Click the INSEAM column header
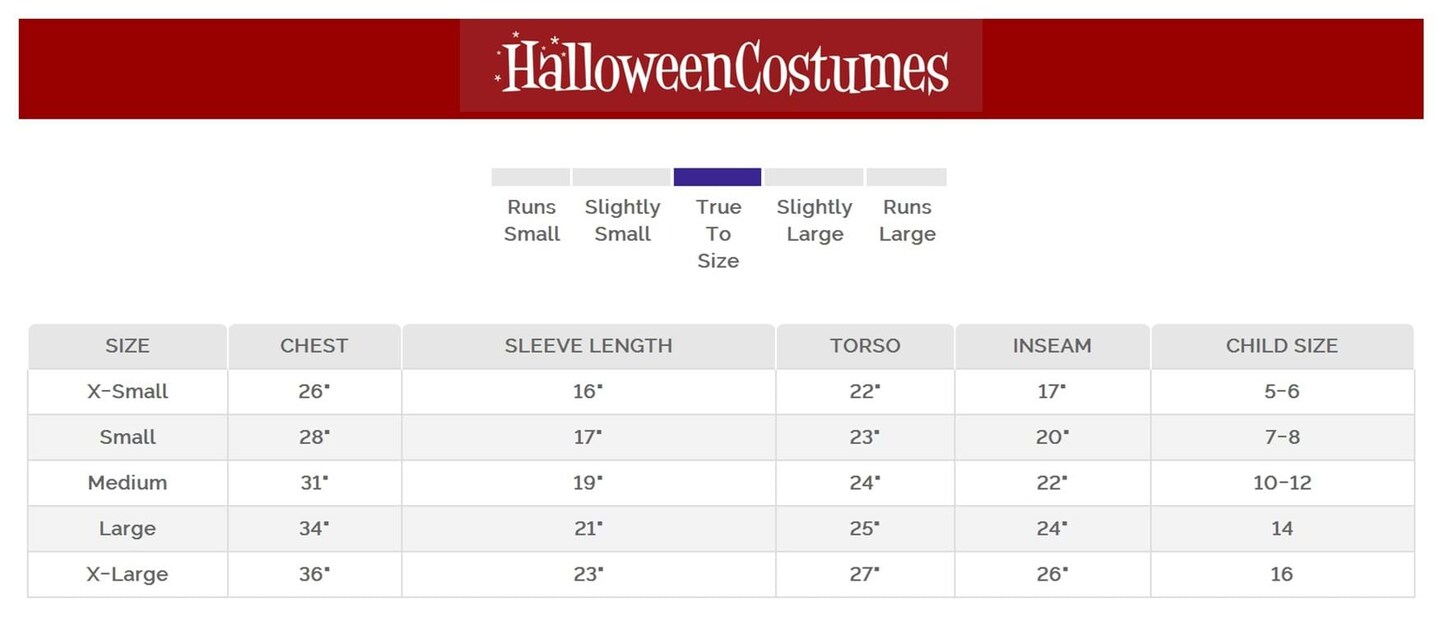 [x=1052, y=346]
